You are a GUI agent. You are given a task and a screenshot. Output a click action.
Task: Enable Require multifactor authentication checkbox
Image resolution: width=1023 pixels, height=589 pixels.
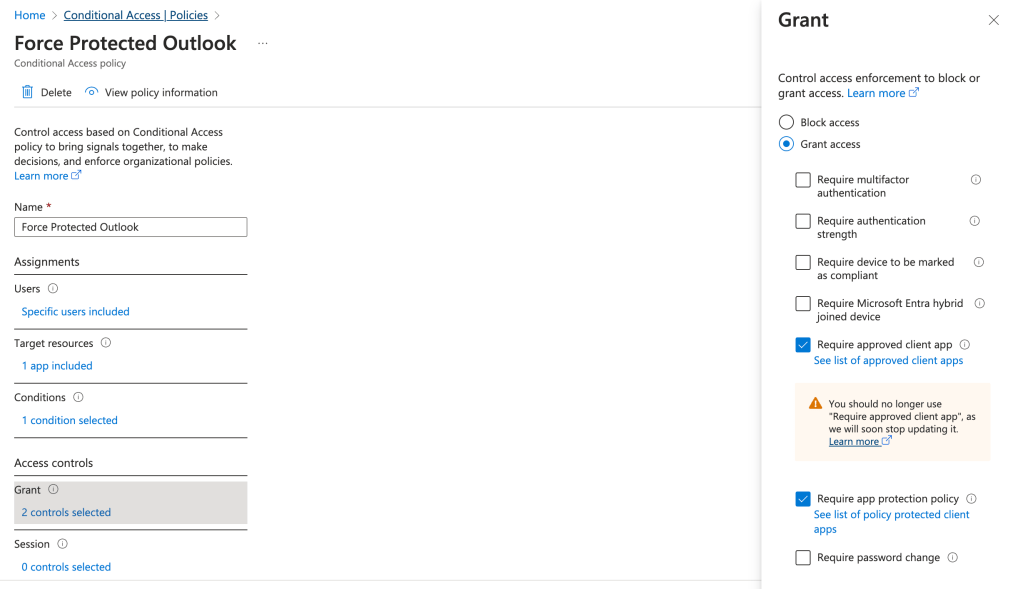pyautogui.click(x=803, y=180)
